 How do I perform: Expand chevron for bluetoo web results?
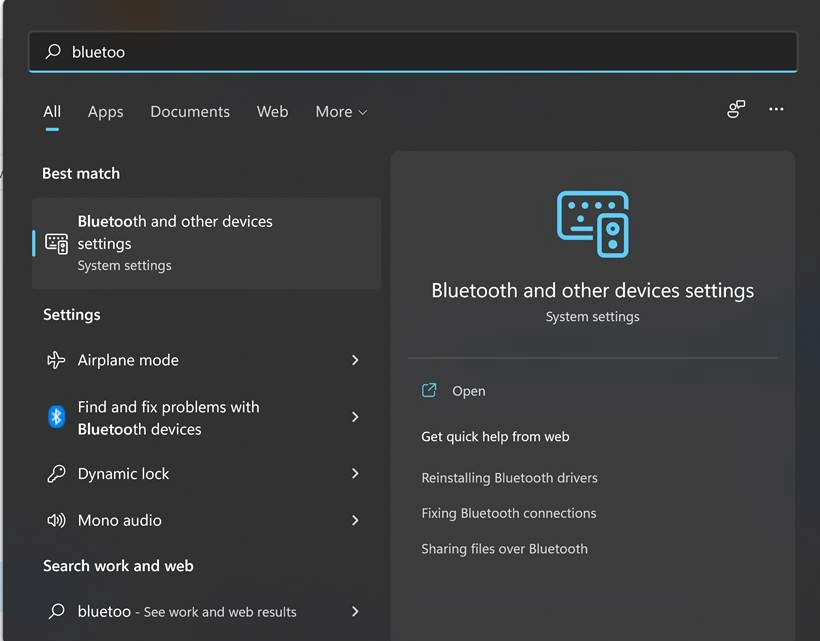(355, 611)
